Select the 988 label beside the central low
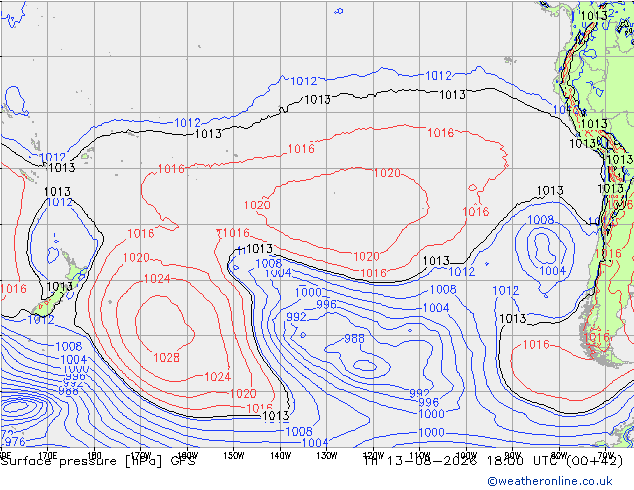This screenshot has width=634, height=490. 354,338
